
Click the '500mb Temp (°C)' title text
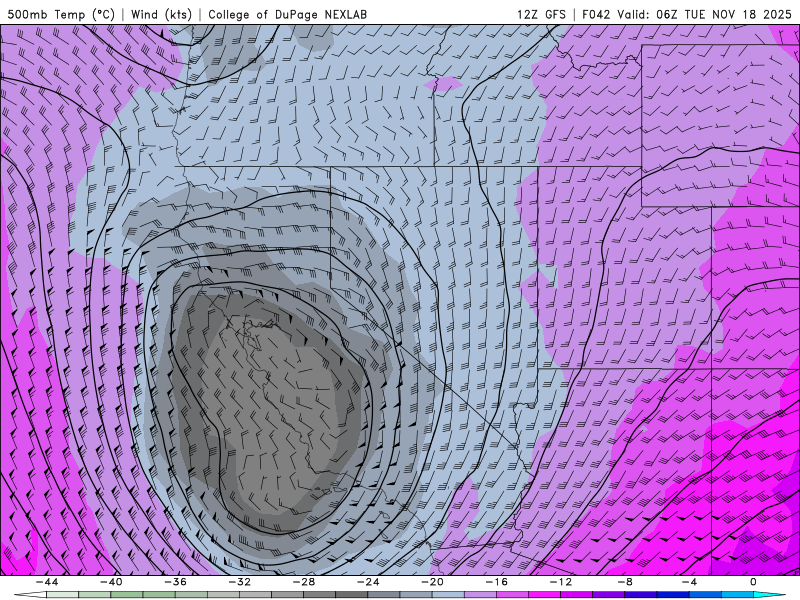pos(61,14)
